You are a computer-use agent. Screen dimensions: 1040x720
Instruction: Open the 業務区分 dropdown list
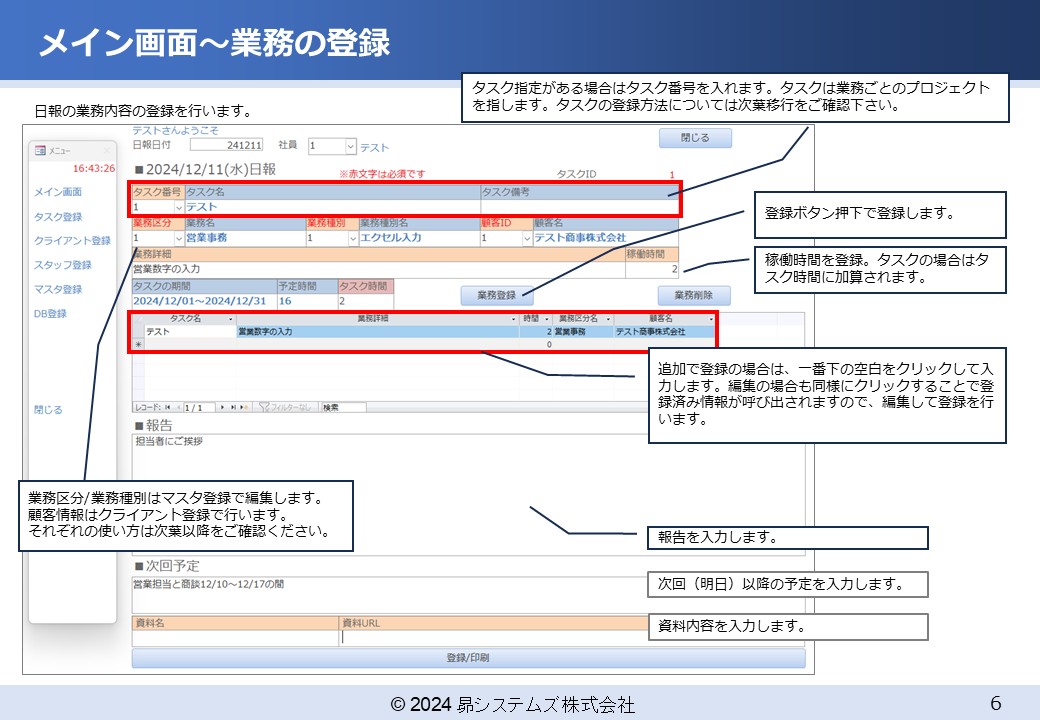[177, 240]
